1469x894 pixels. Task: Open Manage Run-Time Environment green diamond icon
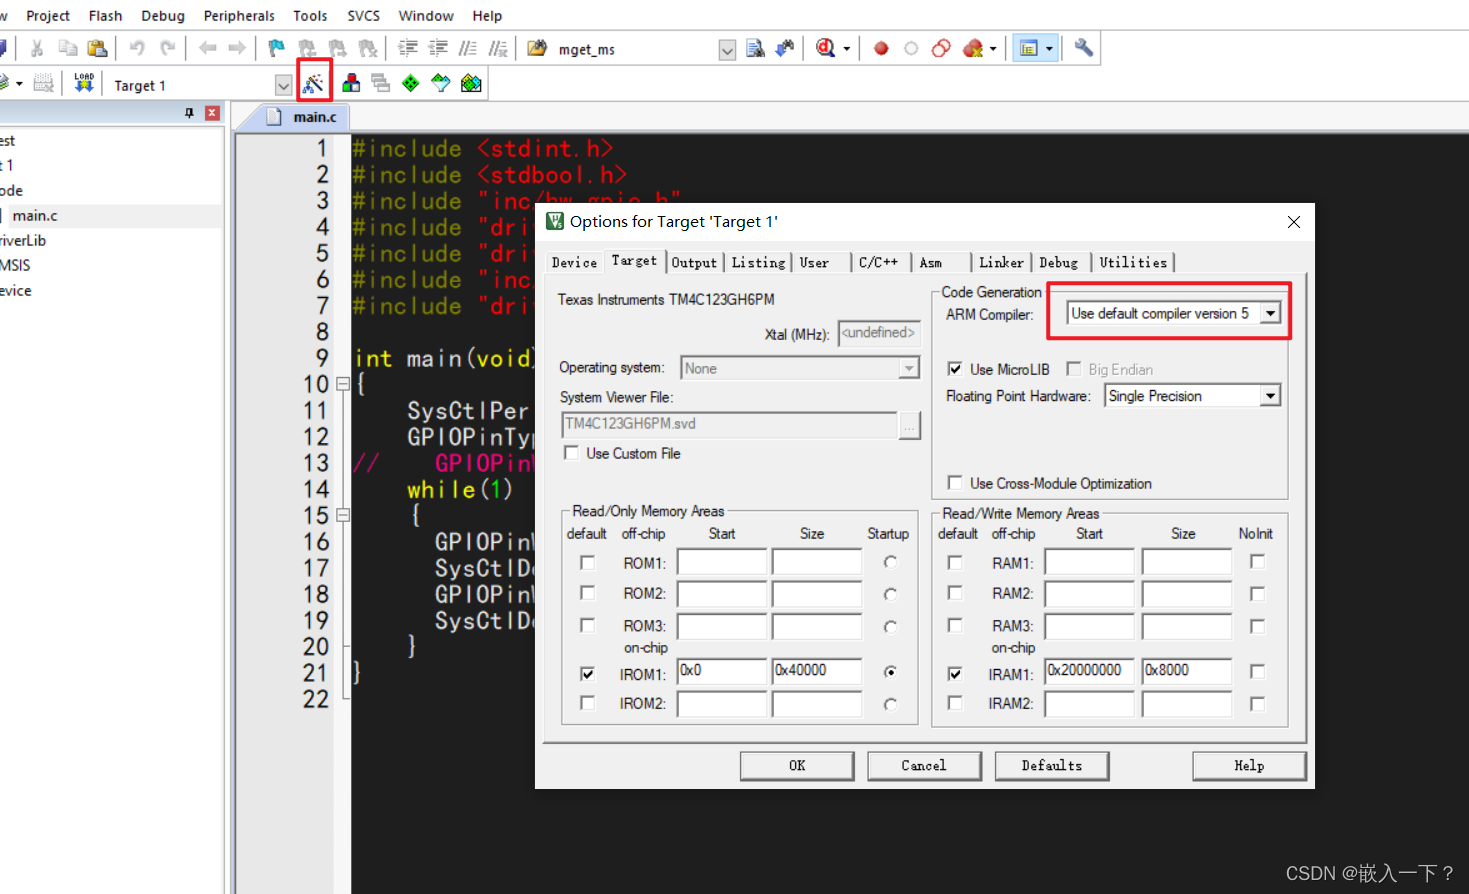point(411,83)
